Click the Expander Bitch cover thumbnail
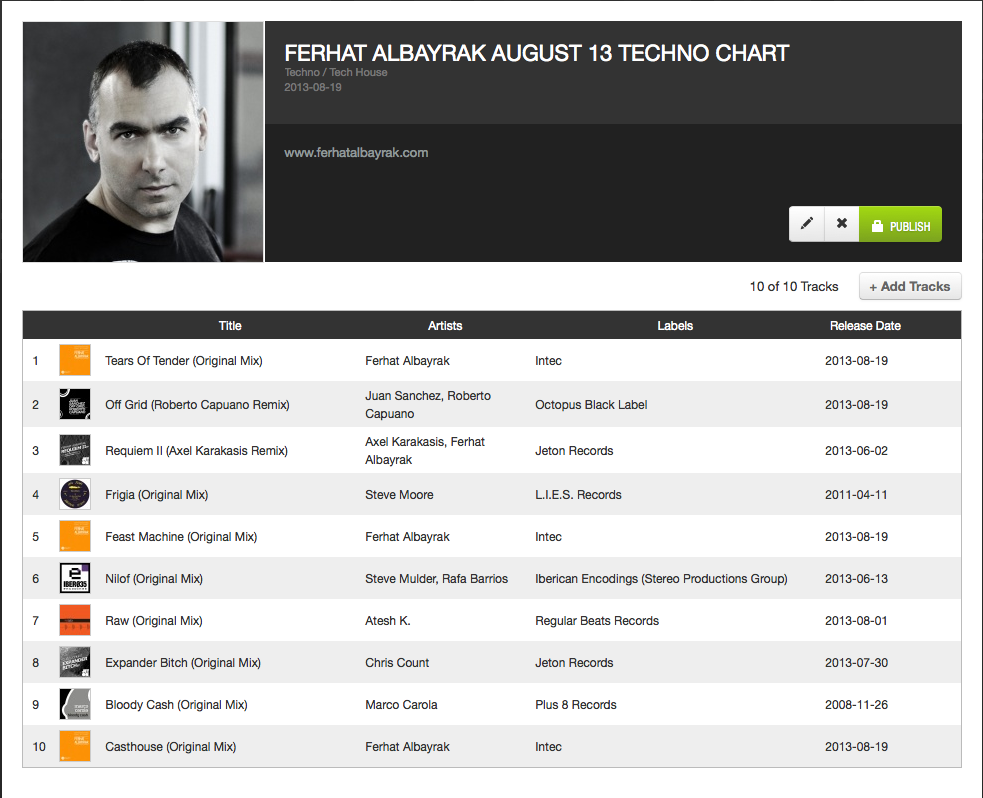The image size is (983, 798). pyautogui.click(x=75, y=662)
